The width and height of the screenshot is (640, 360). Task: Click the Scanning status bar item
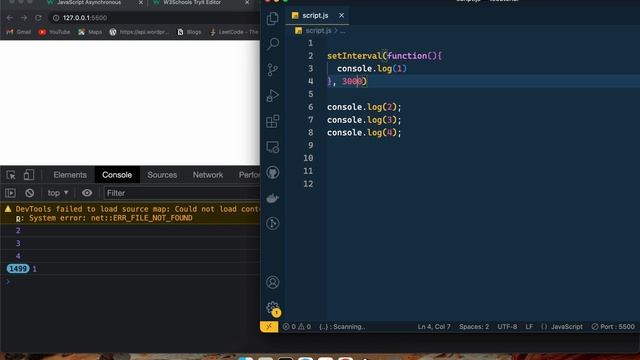tap(342, 327)
